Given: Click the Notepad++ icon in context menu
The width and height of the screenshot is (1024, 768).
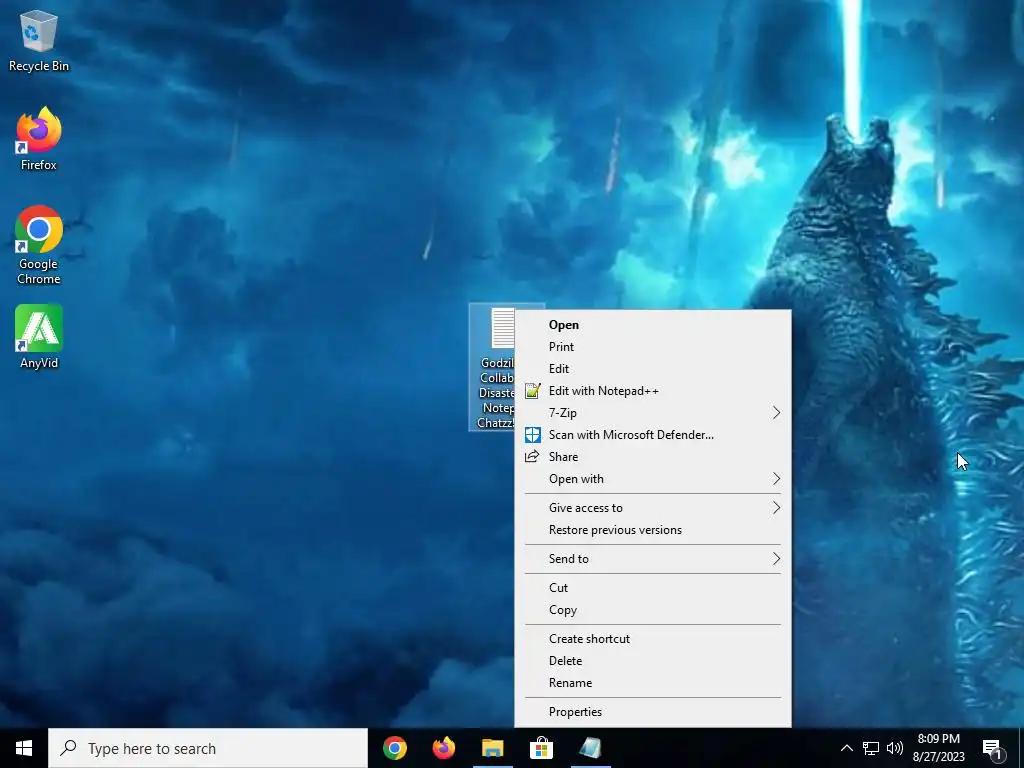Looking at the screenshot, I should pyautogui.click(x=533, y=391).
